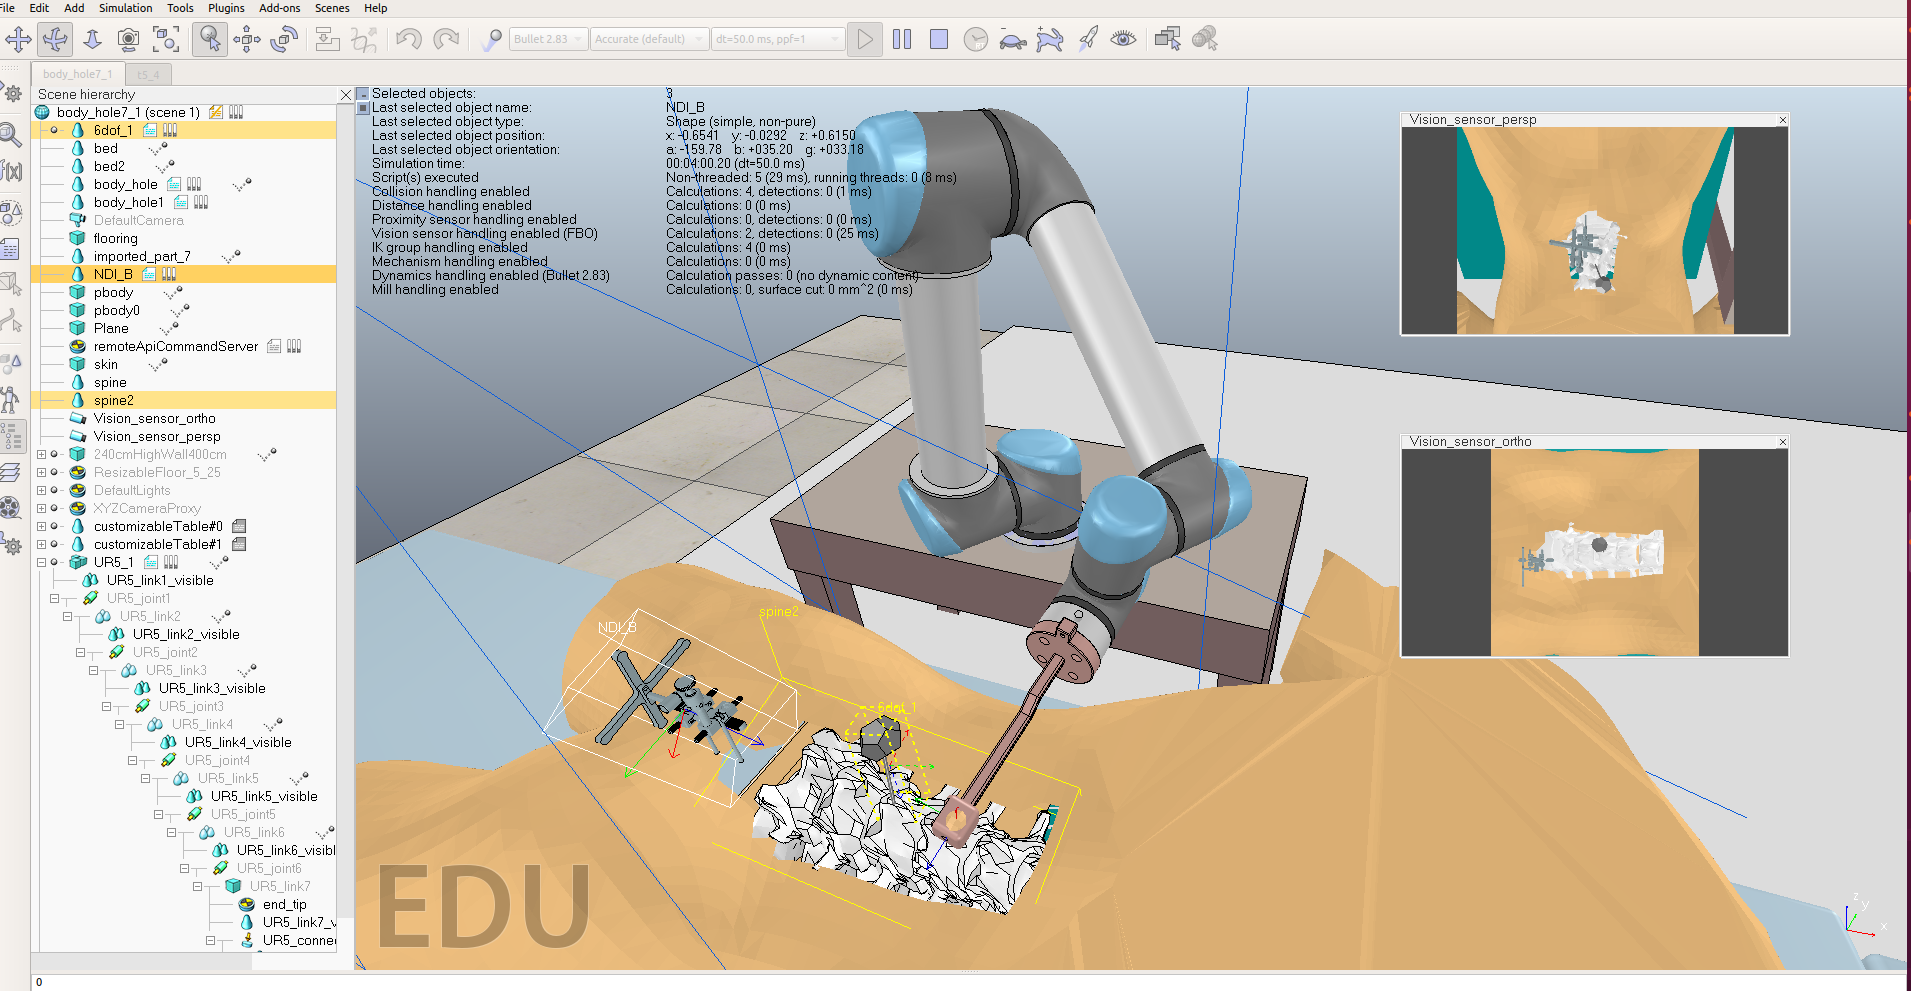Toggle visualization with the eye icon
Viewport: 1911px width, 991px height.
click(1123, 39)
